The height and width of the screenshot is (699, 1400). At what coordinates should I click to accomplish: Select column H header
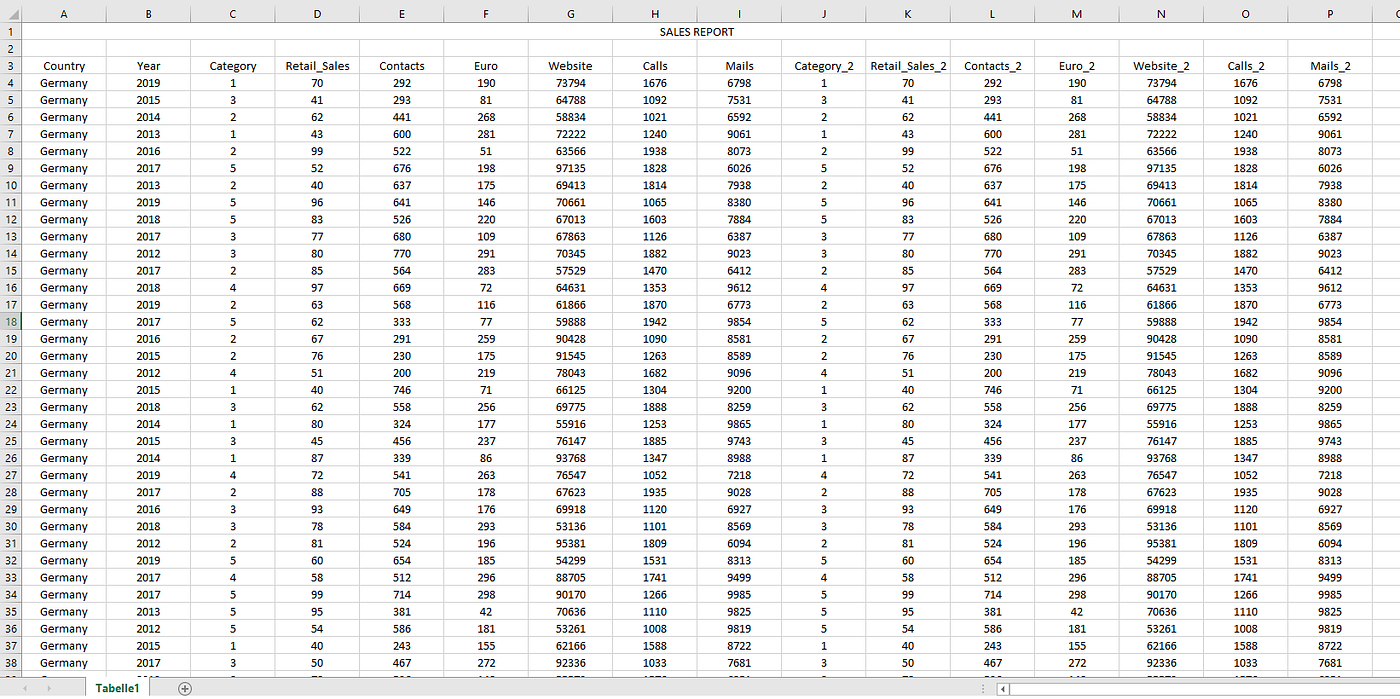655,15
